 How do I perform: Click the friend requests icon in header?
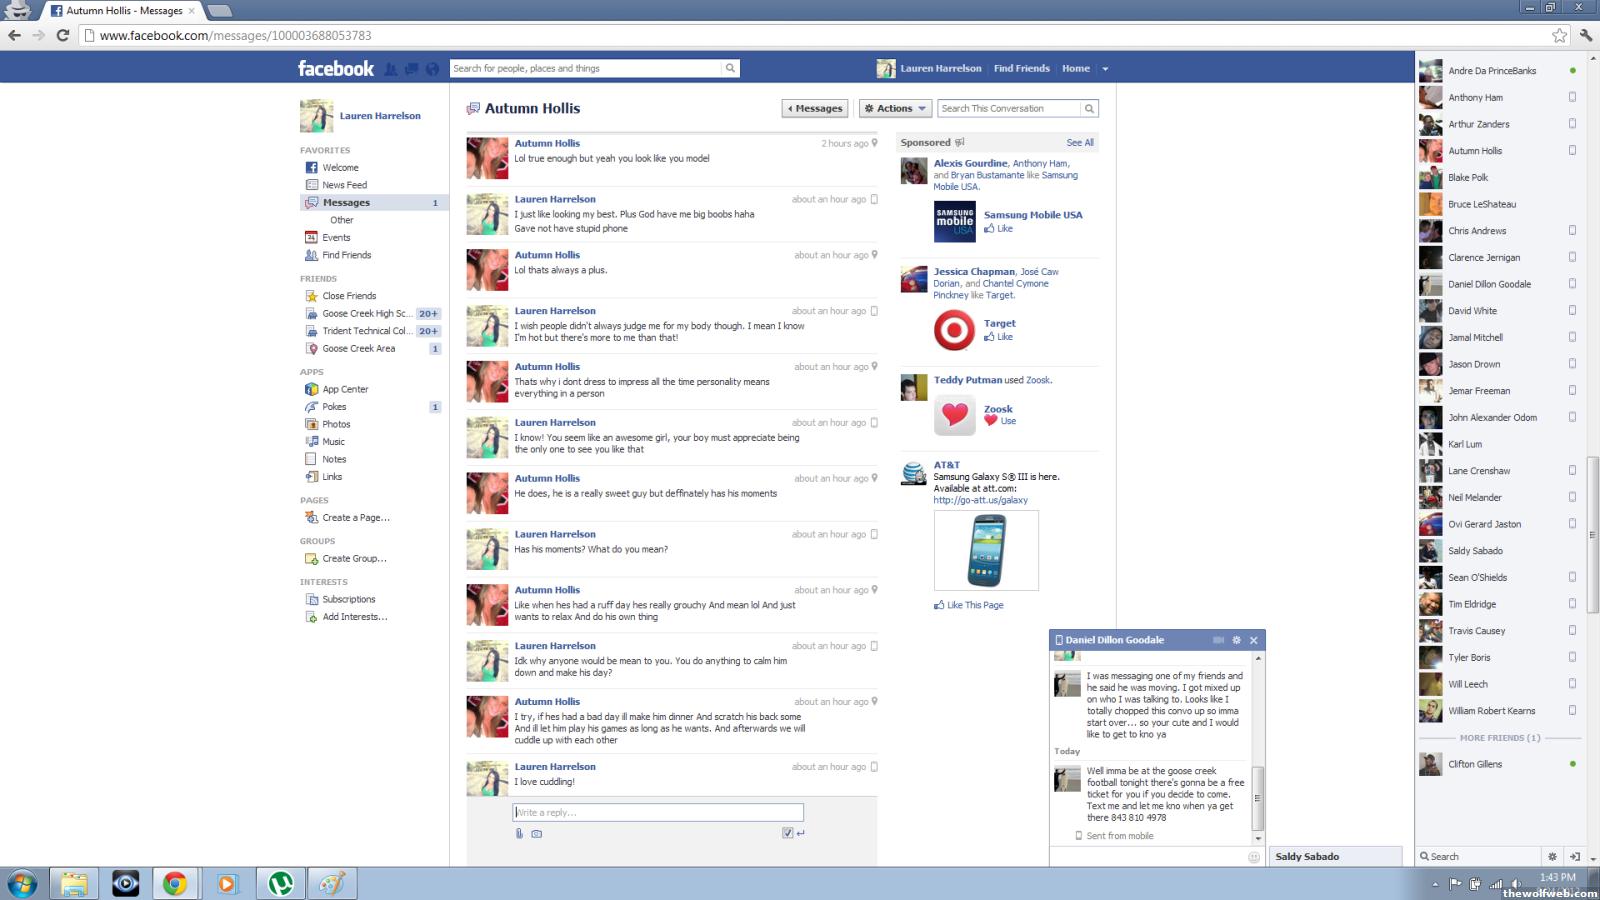391,69
